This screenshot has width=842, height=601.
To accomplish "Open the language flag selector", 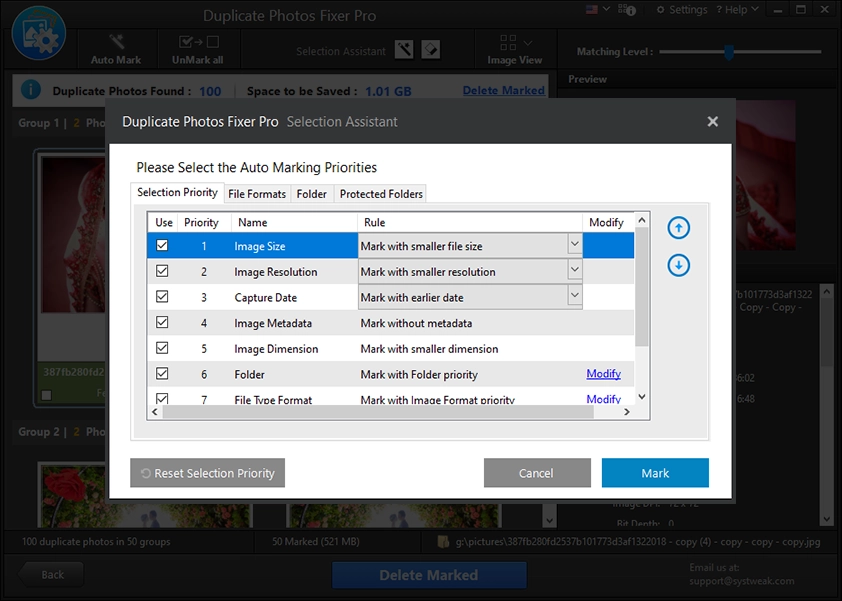I will click(x=597, y=10).
